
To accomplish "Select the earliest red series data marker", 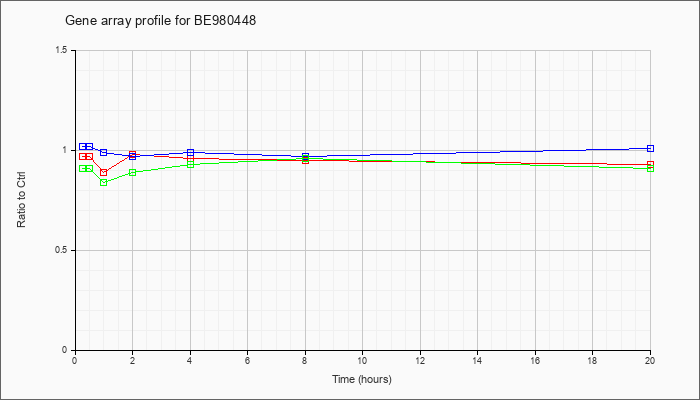I will [x=82, y=156].
